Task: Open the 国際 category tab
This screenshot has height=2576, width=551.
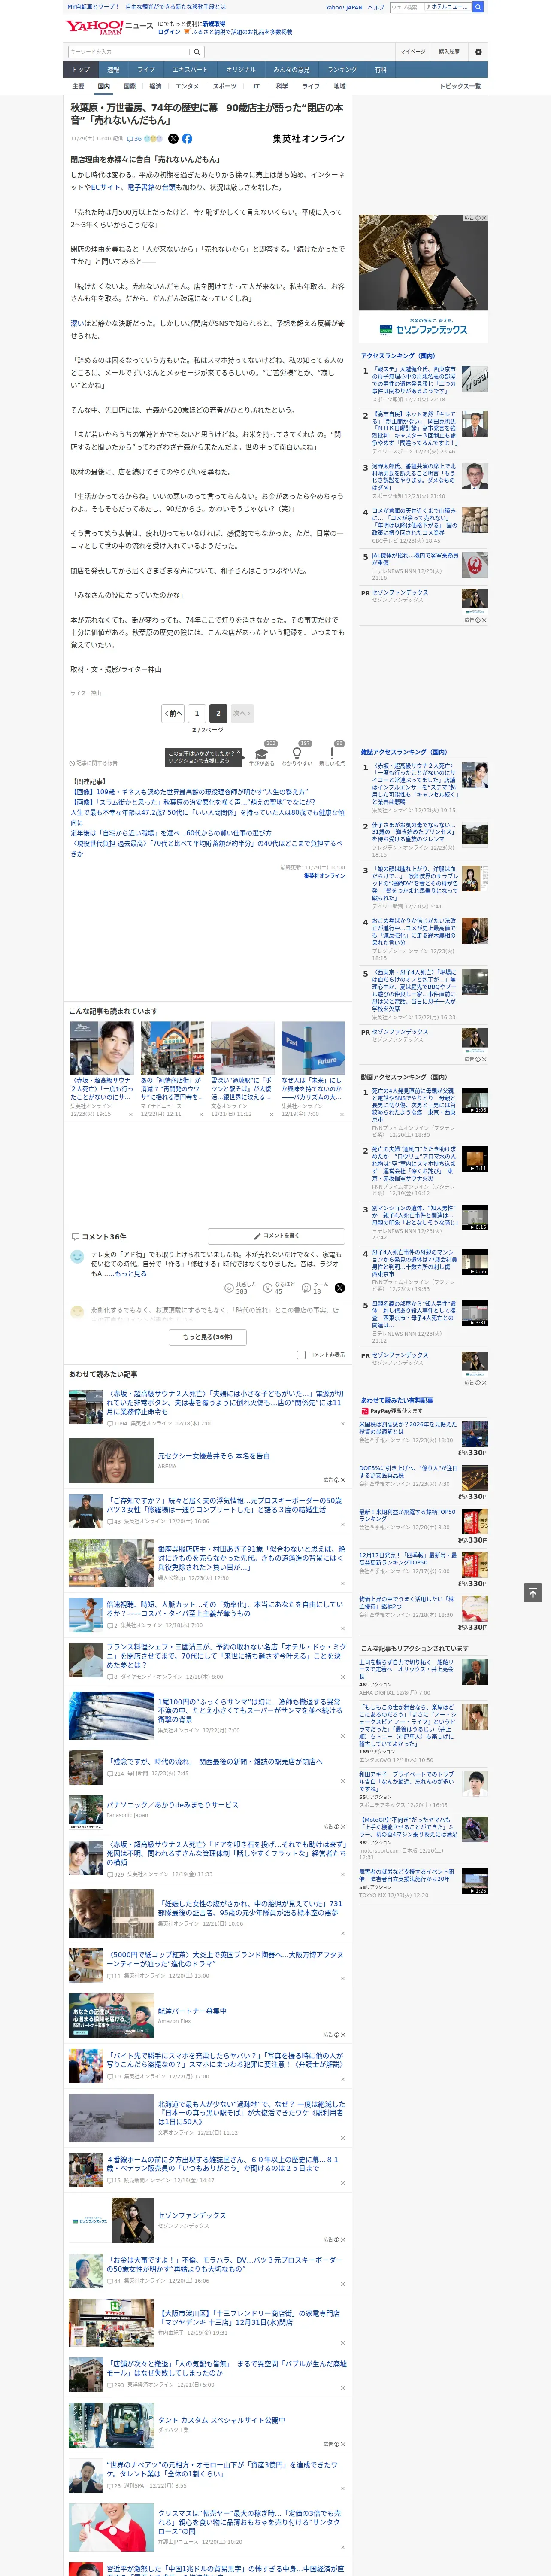Action: [x=129, y=86]
